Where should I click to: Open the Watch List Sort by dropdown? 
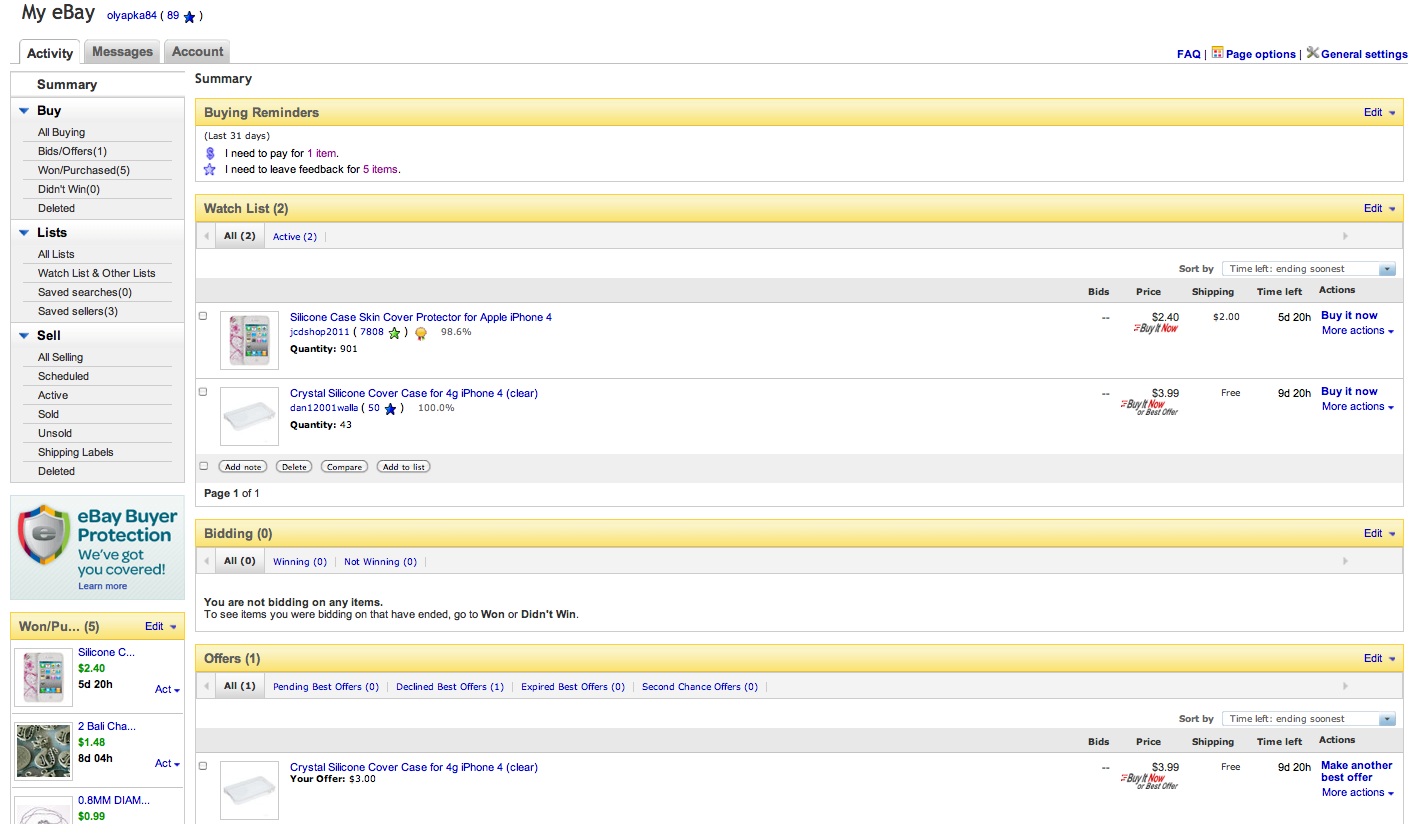tap(1309, 269)
